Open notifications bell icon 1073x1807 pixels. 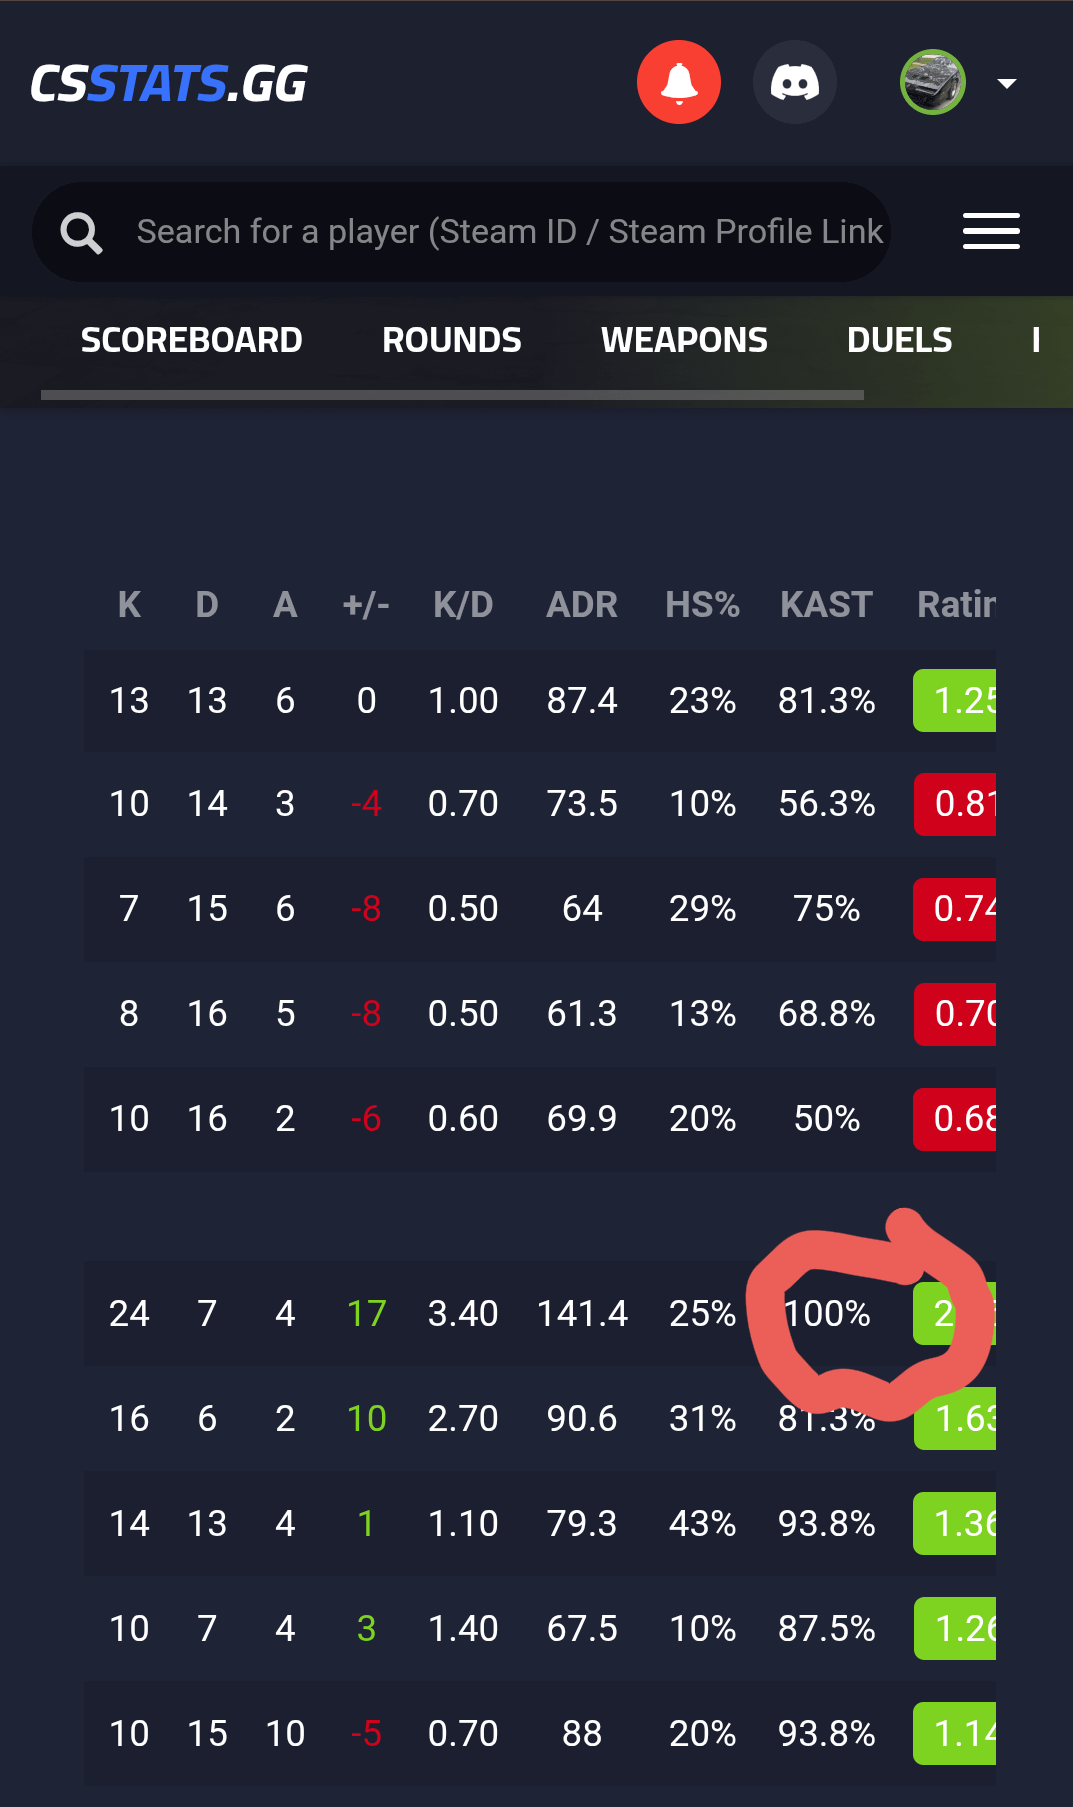point(679,82)
